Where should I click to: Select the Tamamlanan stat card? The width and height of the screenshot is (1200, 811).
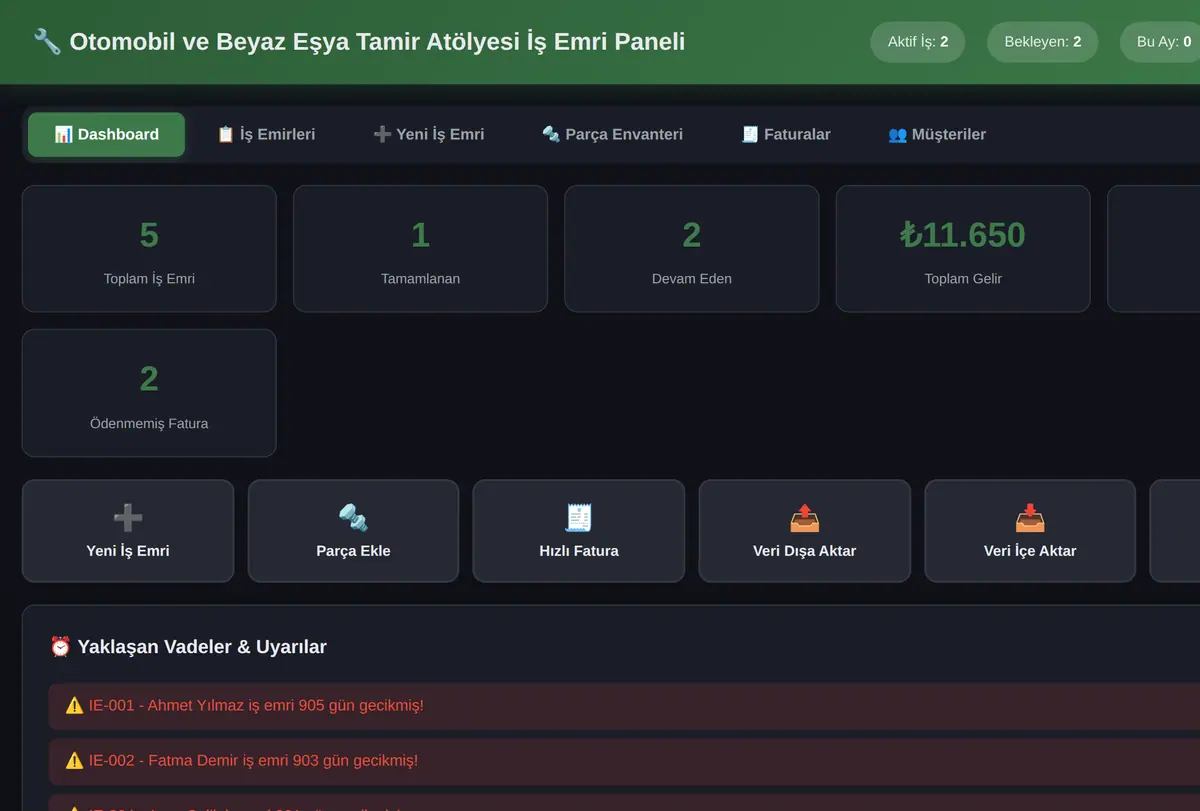(x=420, y=249)
